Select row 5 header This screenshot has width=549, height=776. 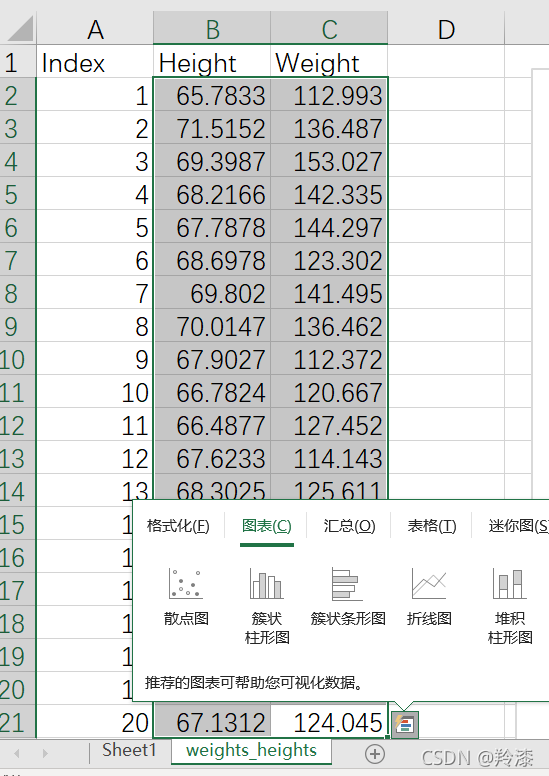(18, 194)
